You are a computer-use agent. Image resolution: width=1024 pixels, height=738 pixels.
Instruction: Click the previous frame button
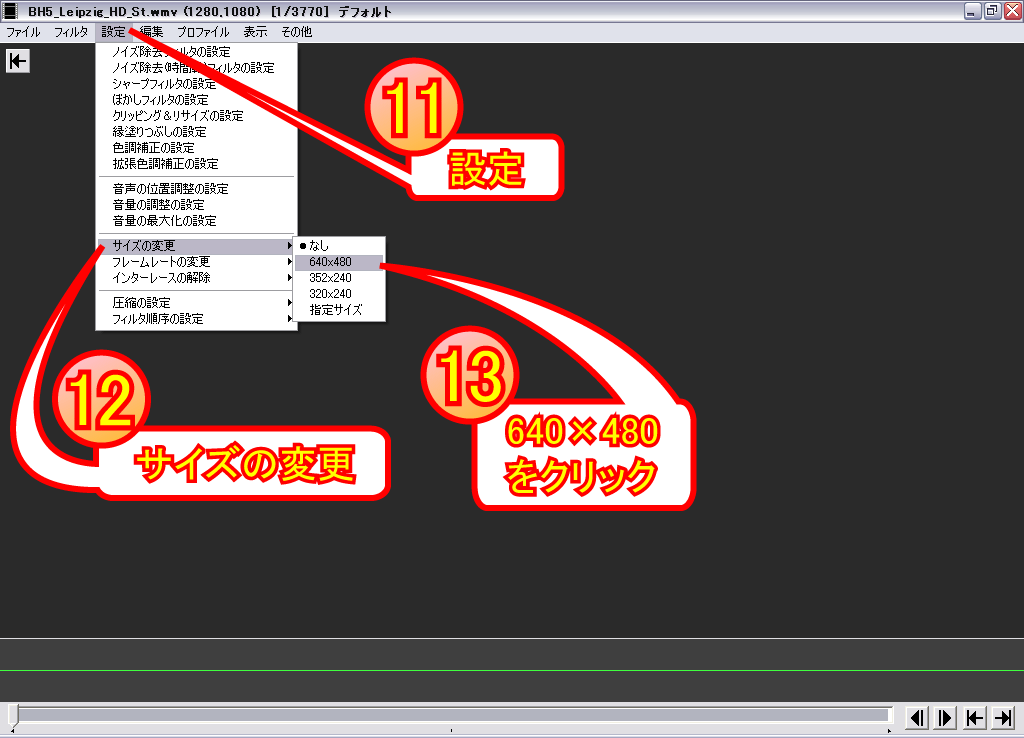click(917, 717)
